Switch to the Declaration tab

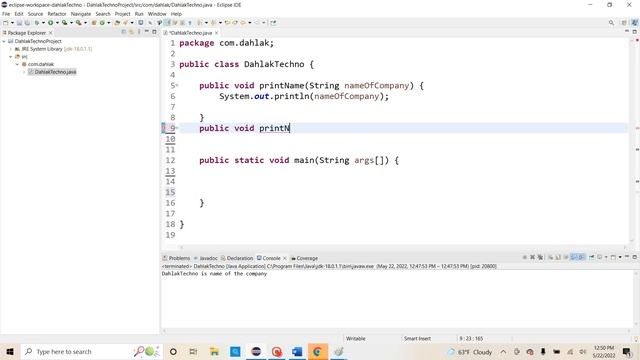(x=237, y=258)
